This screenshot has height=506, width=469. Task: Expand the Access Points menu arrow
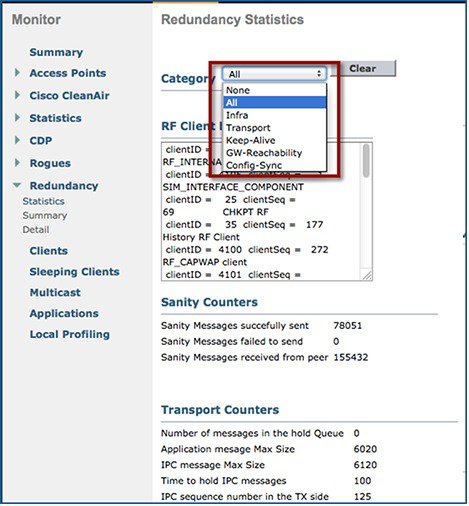17,73
